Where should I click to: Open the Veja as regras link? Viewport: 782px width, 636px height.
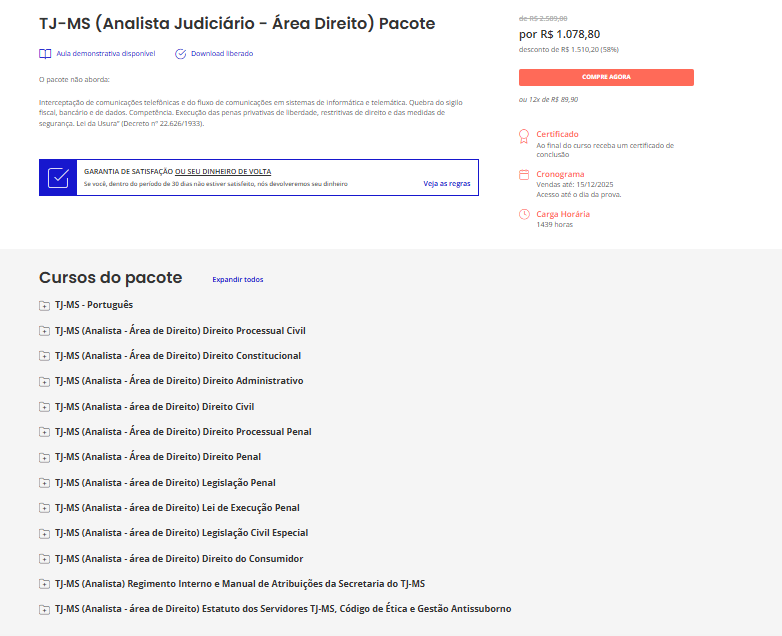pyautogui.click(x=446, y=184)
